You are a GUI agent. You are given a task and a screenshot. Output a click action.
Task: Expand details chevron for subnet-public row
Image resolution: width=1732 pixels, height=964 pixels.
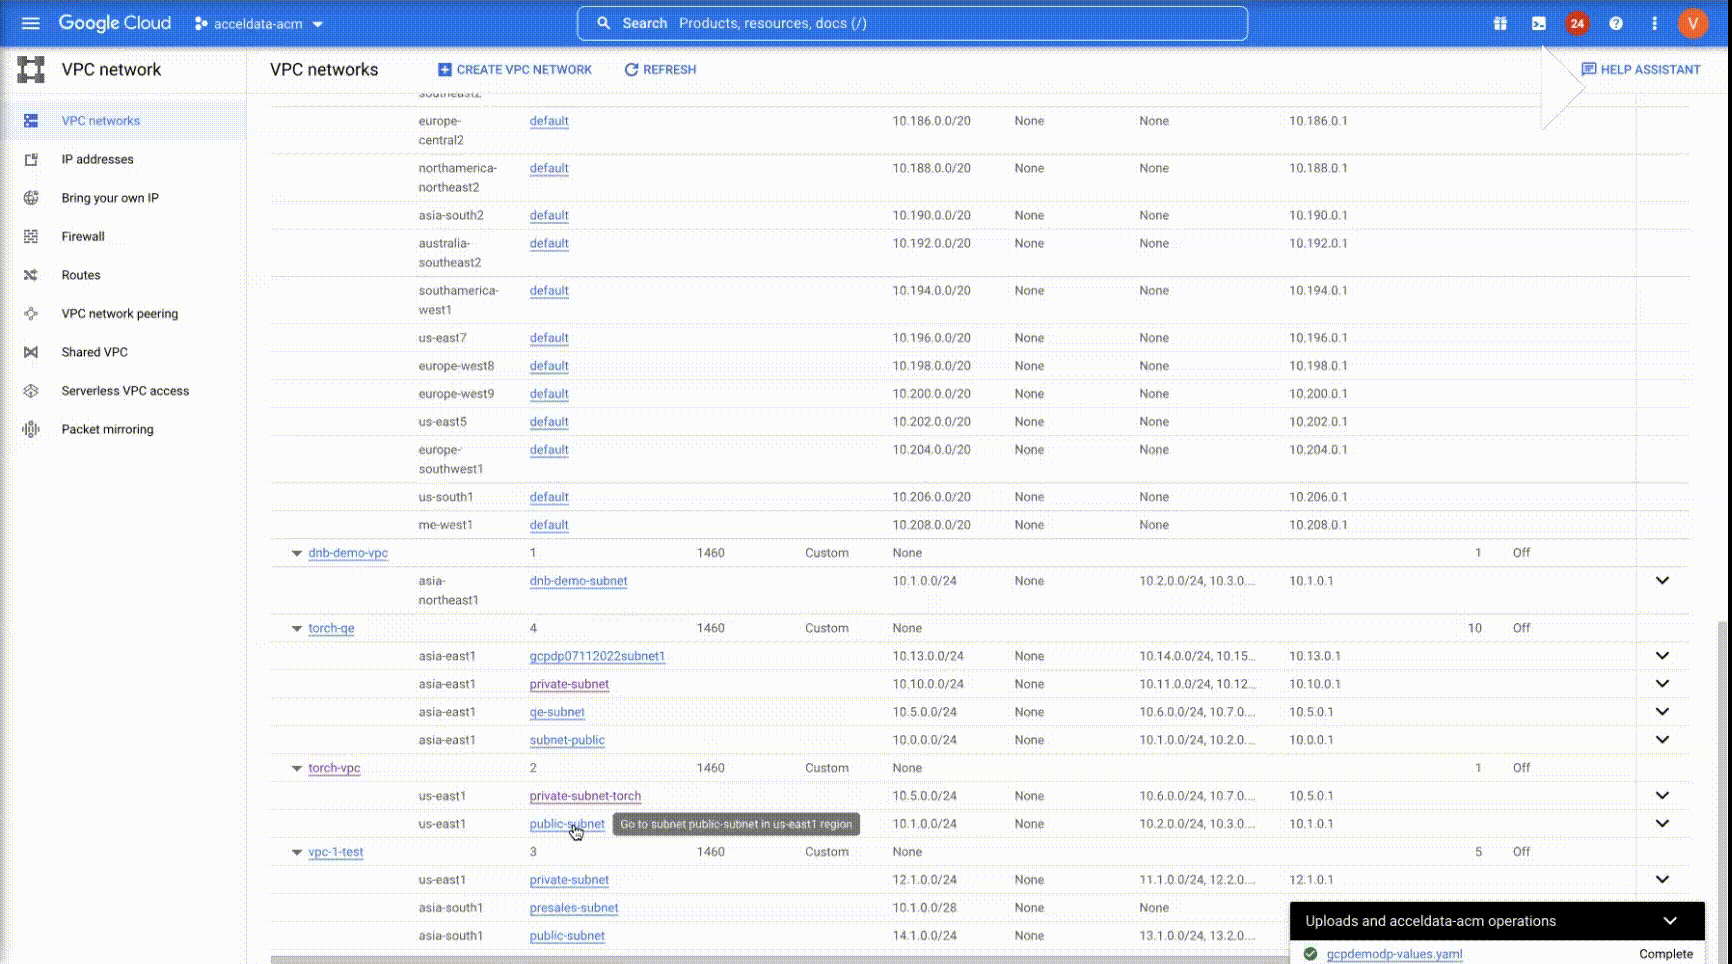click(1662, 740)
